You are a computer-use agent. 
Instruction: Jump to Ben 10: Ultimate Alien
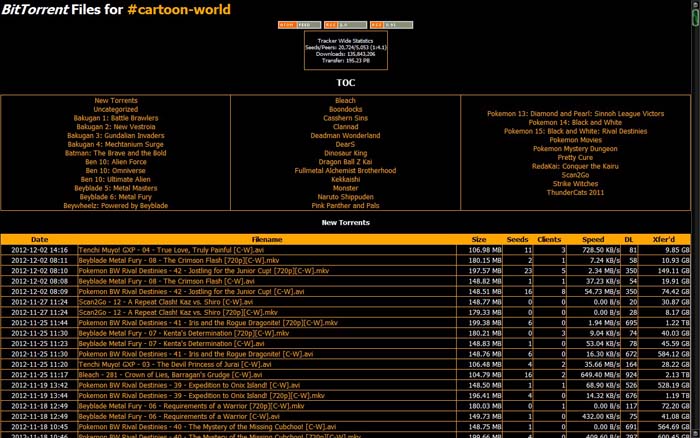116,179
